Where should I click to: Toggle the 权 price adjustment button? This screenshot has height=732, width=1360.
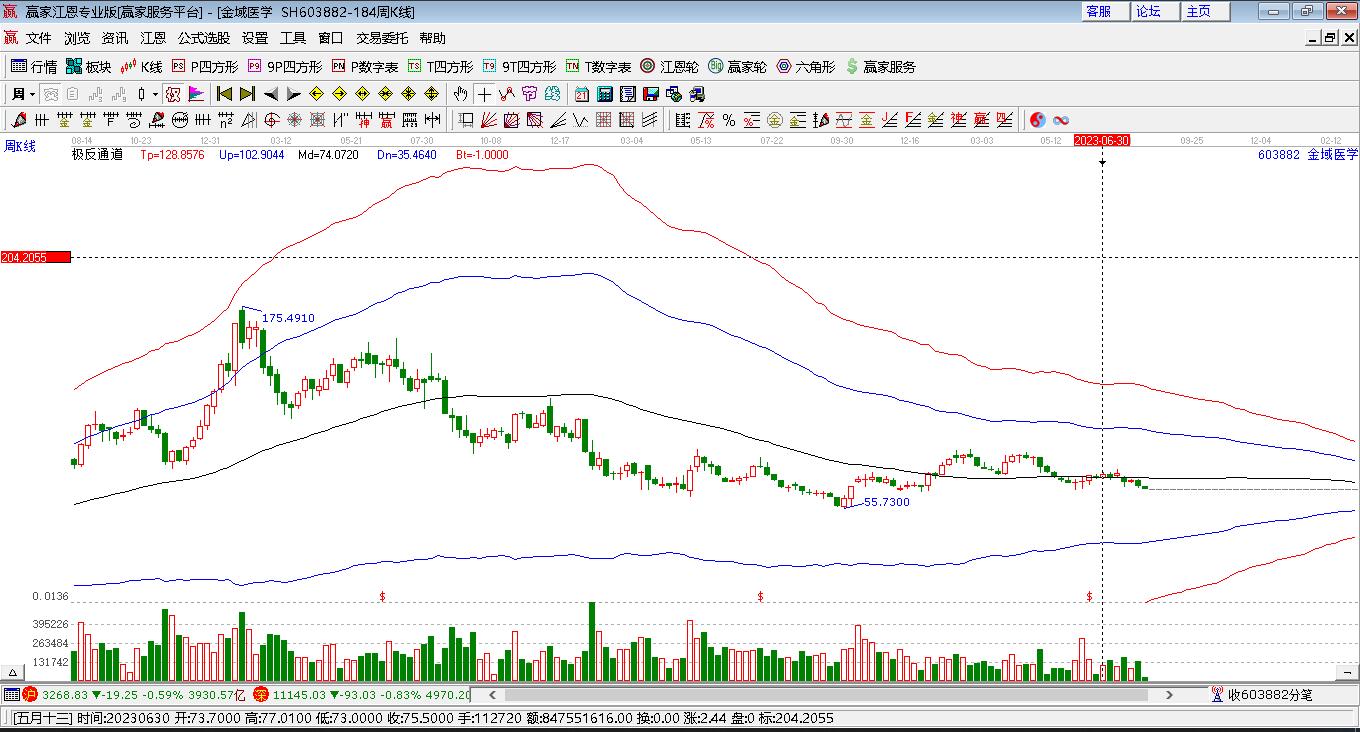173,94
